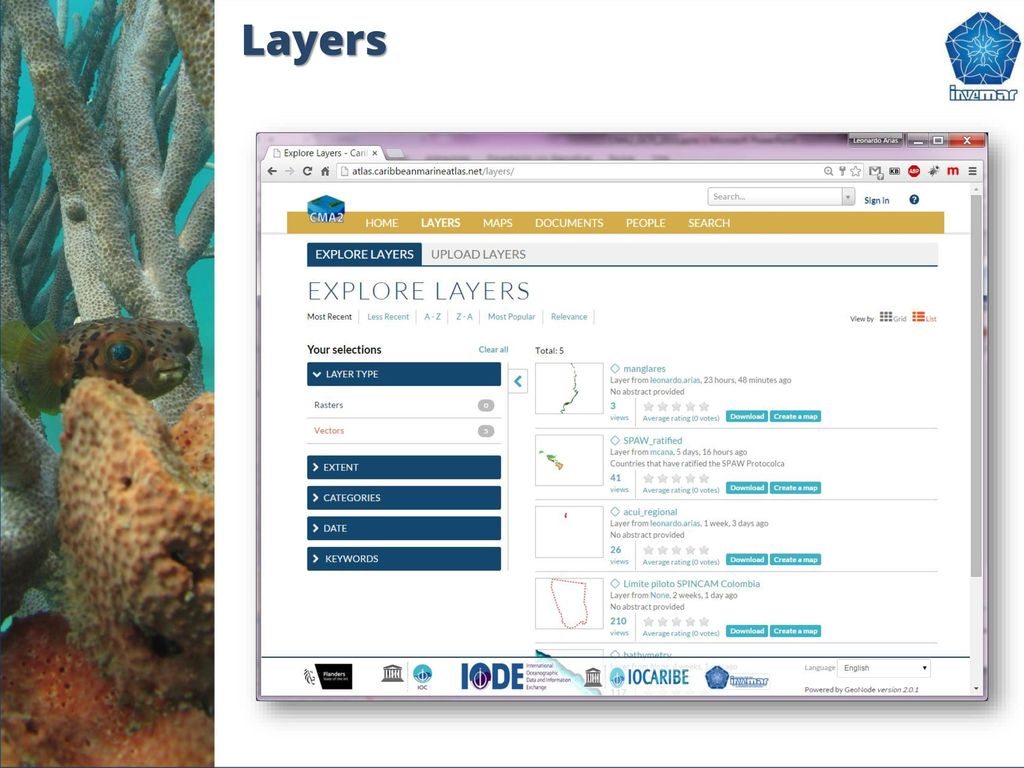Viewport: 1024px width, 768px height.
Task: Sort layers by Most Popular
Action: point(511,317)
